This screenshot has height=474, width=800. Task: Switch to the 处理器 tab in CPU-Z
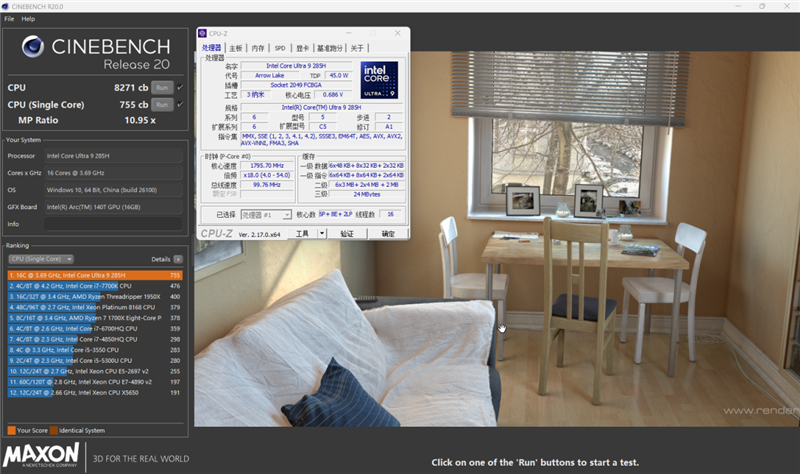tap(211, 48)
